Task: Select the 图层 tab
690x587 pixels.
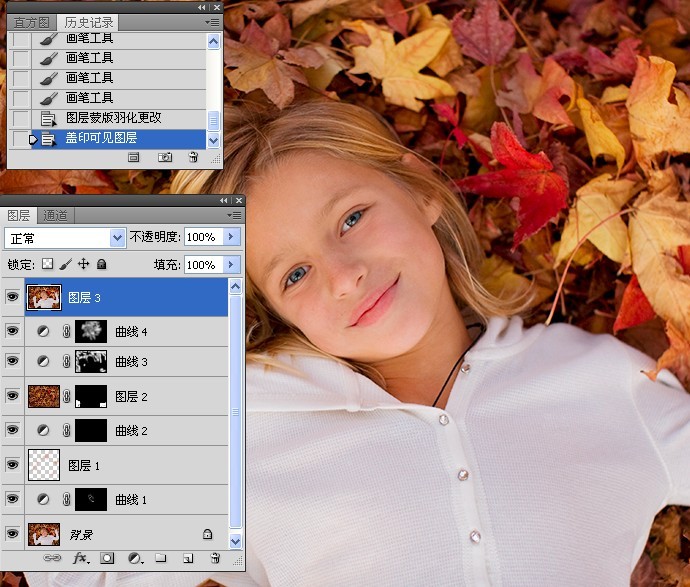Action: [18, 216]
